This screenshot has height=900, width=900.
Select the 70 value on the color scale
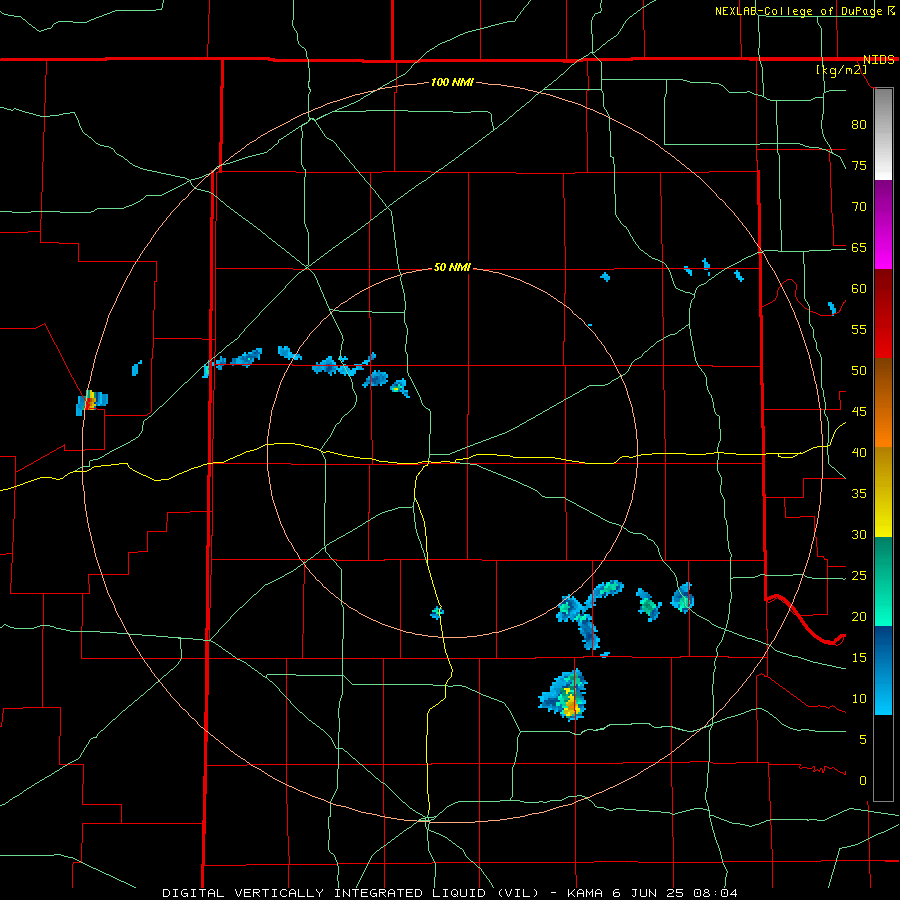(859, 207)
